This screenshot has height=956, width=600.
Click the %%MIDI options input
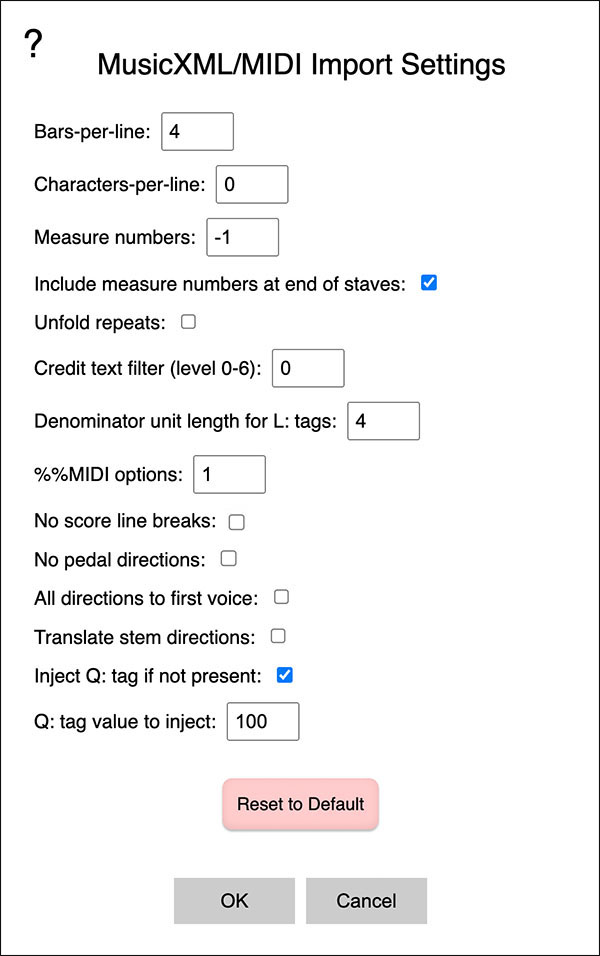click(x=229, y=474)
